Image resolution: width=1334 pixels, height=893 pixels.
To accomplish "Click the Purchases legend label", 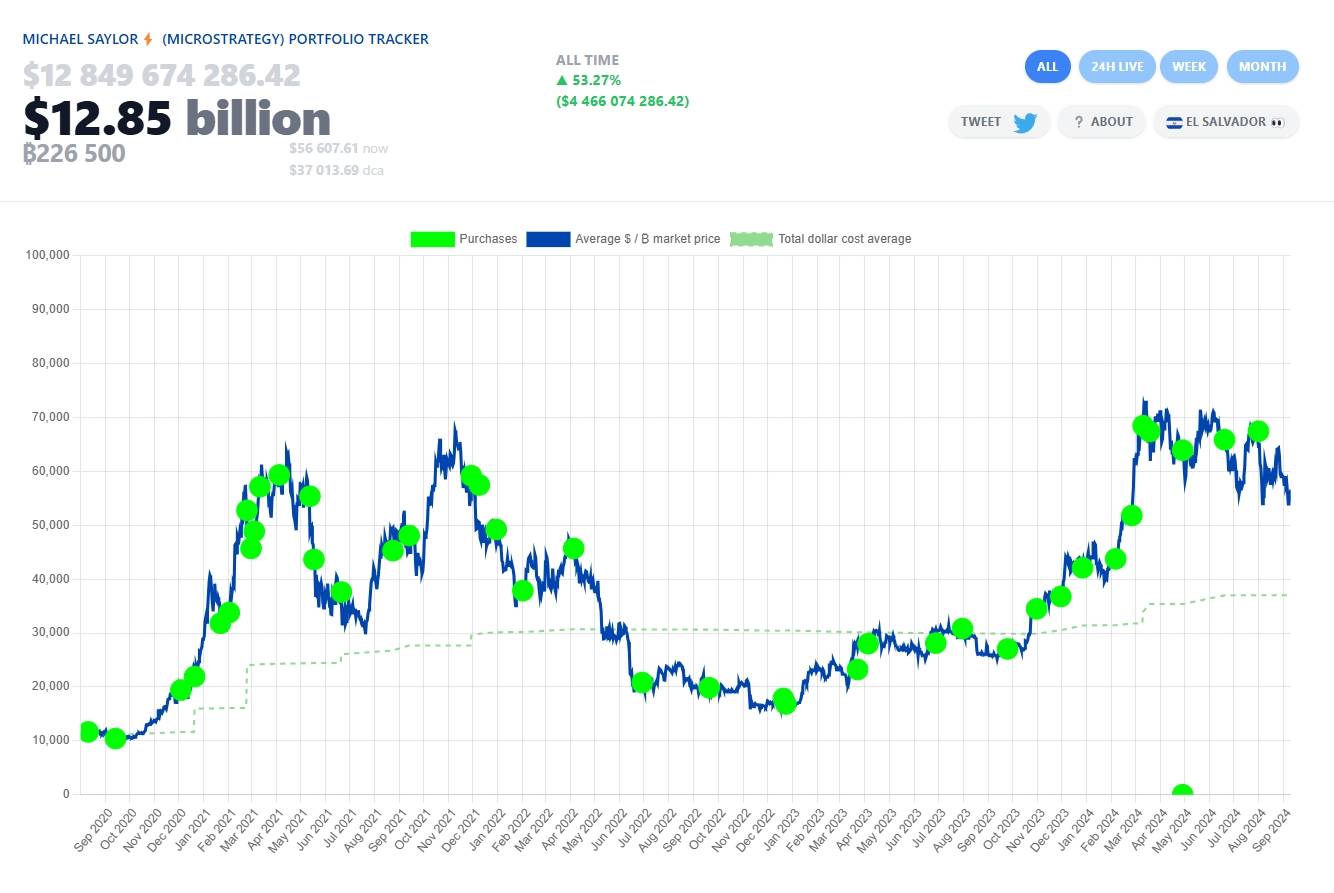I will [x=488, y=239].
